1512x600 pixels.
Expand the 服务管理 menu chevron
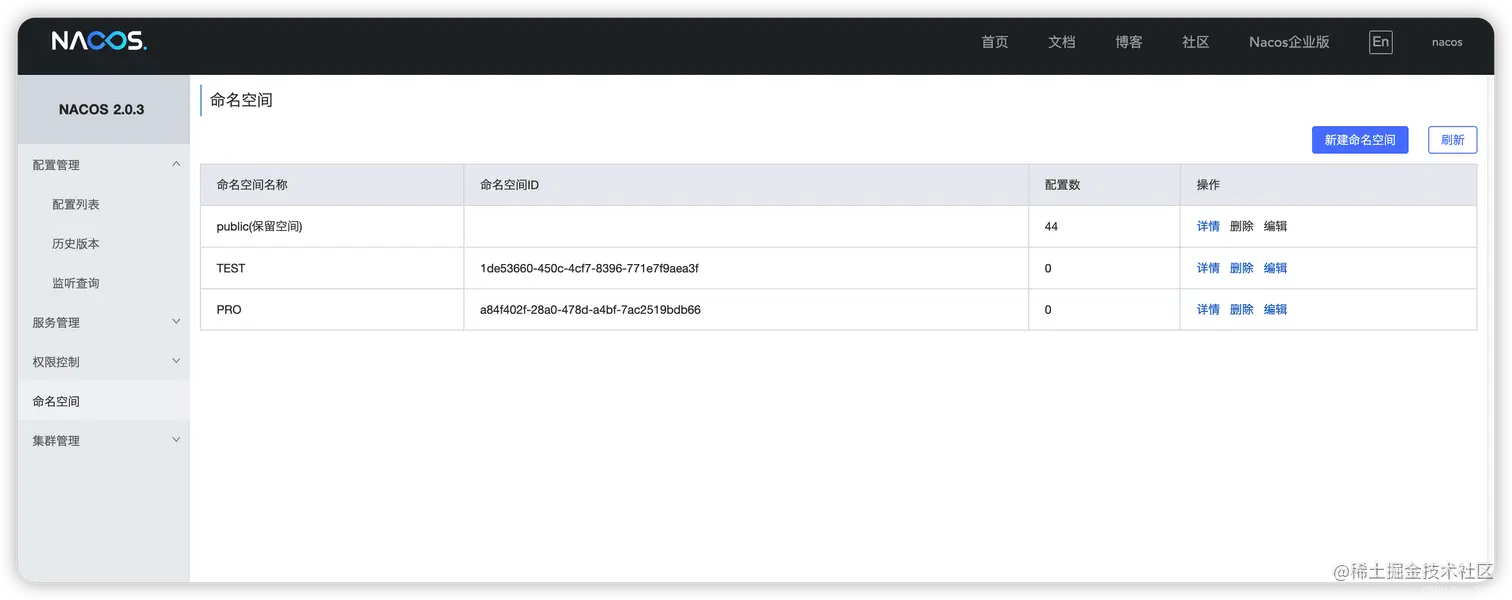176,322
